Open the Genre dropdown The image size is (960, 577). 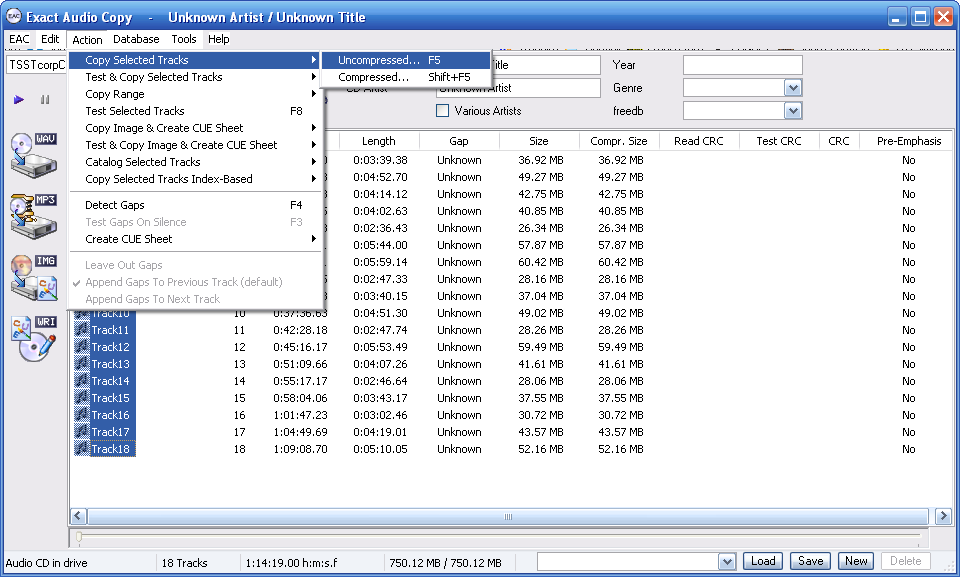coord(793,88)
